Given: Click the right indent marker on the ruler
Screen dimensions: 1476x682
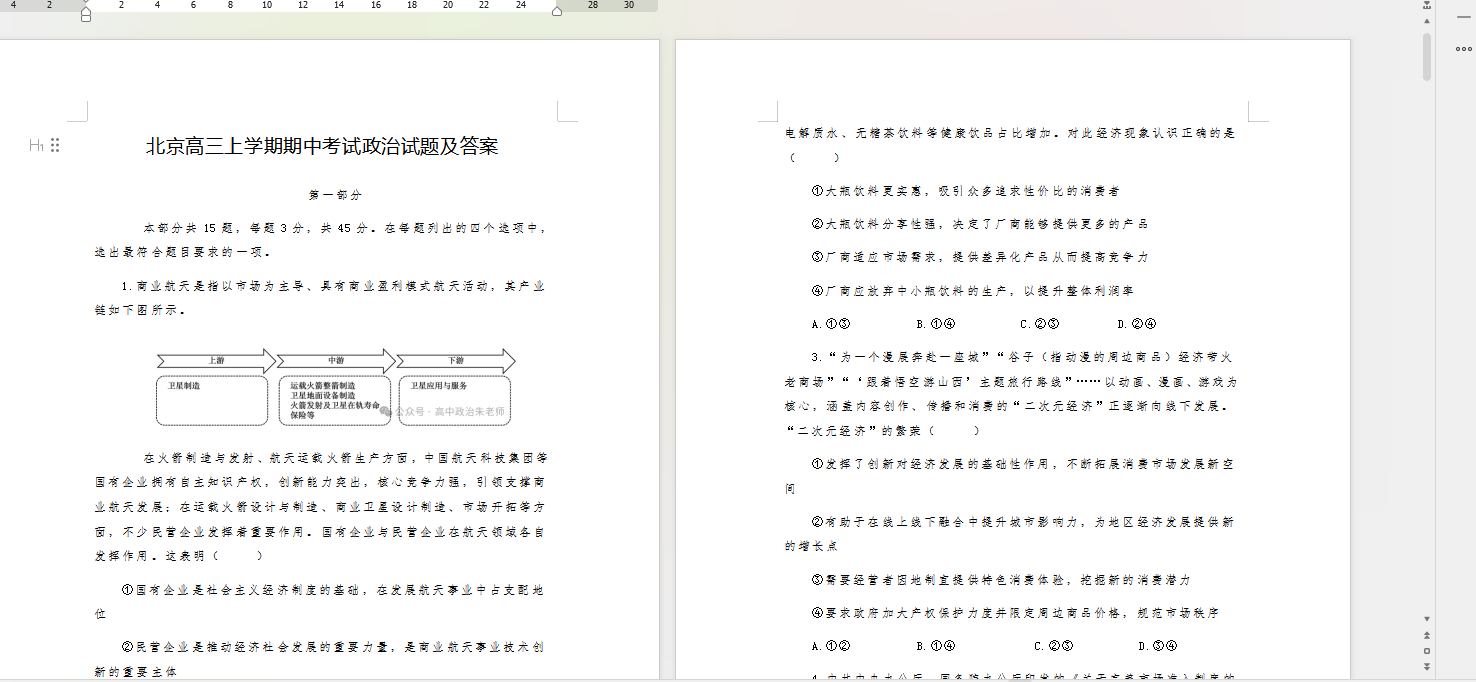Looking at the screenshot, I should [557, 11].
